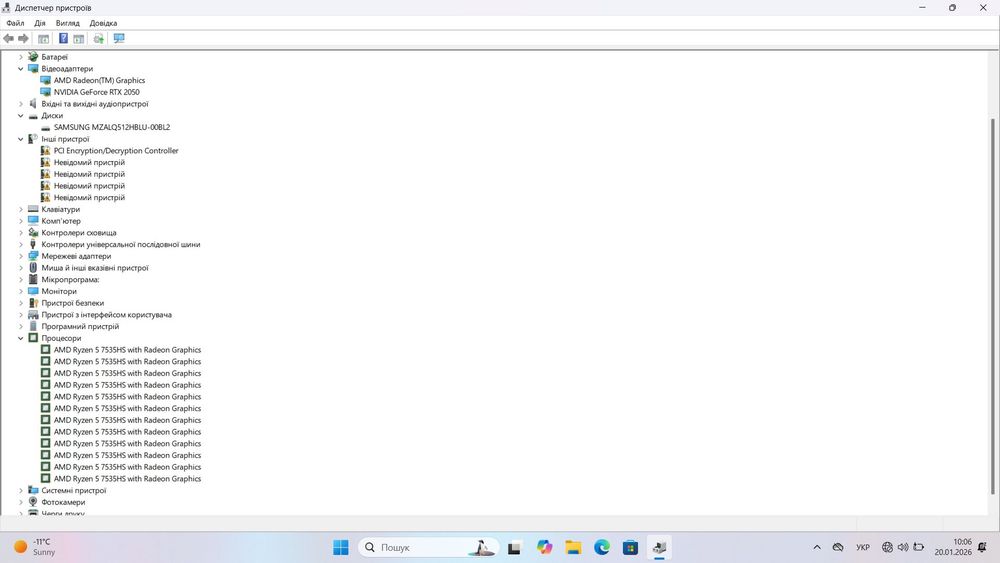Viewport: 1000px width, 563px height.
Task: Select the PCI Encryption/Decryption Controller warning icon
Action: pyautogui.click(x=45, y=150)
